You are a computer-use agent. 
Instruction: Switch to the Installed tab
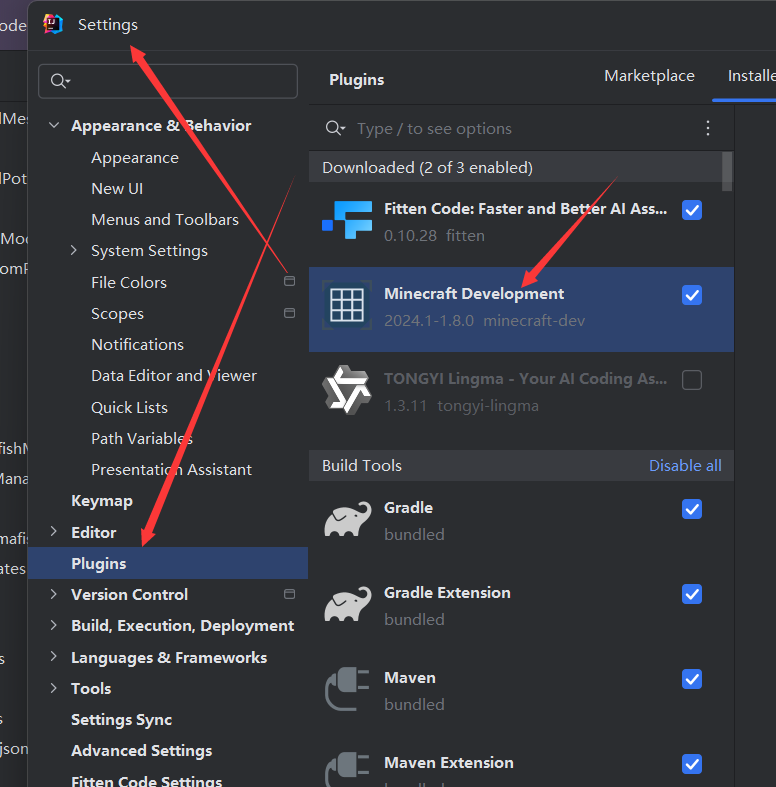click(x=751, y=76)
